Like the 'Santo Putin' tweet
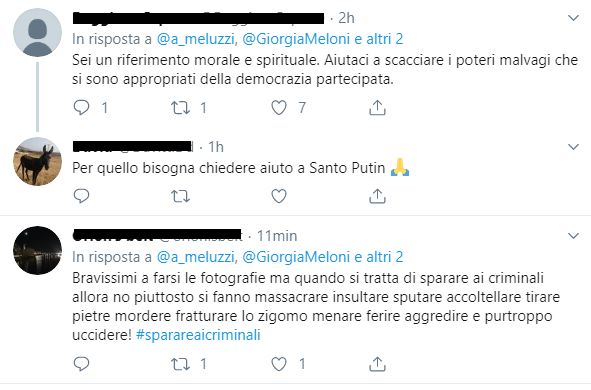This screenshot has height=390, width=591. click(x=279, y=196)
